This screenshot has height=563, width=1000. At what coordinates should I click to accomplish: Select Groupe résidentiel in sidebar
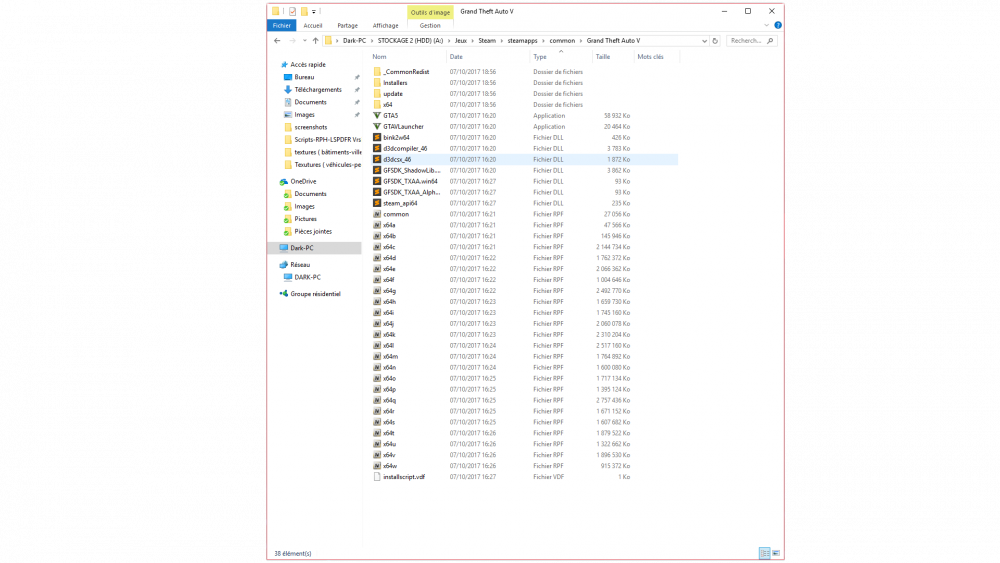pos(315,294)
